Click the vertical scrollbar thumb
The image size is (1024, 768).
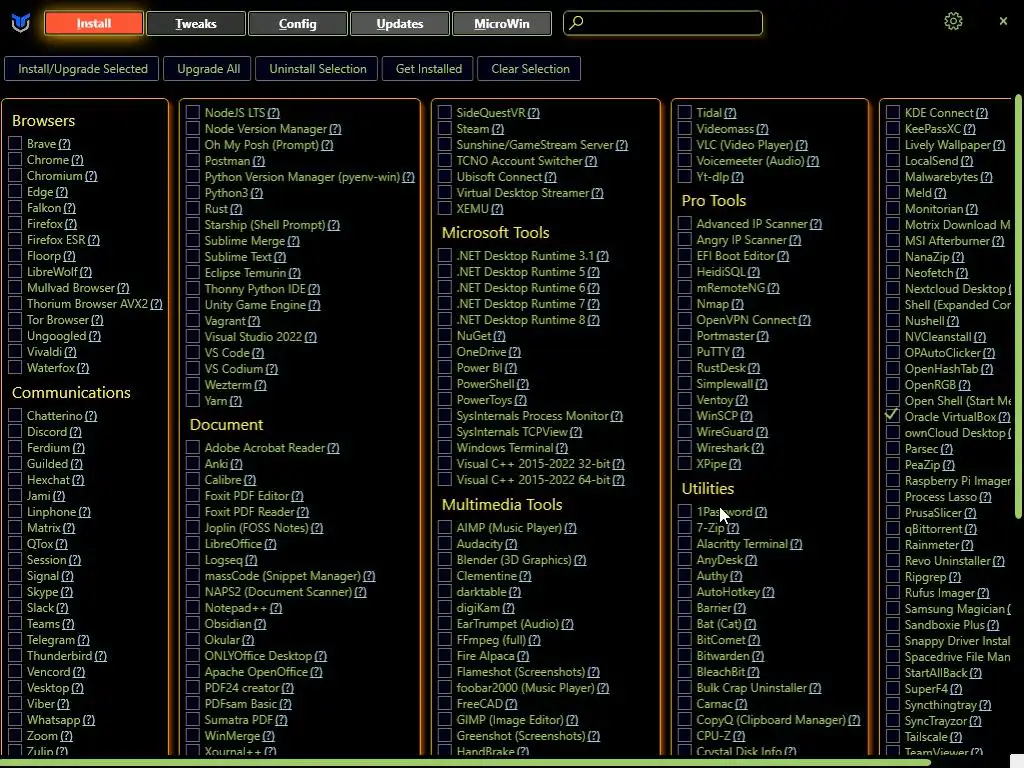[x=1017, y=307]
